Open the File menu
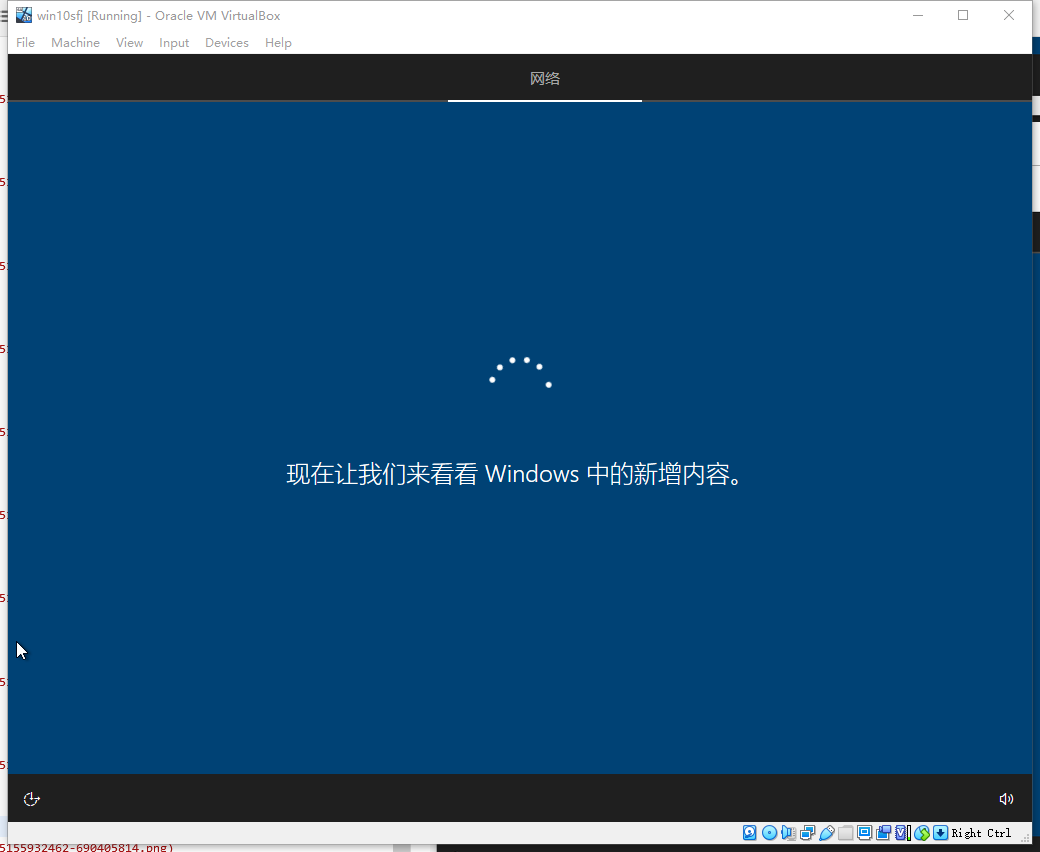This screenshot has height=852, width=1040. pos(25,42)
